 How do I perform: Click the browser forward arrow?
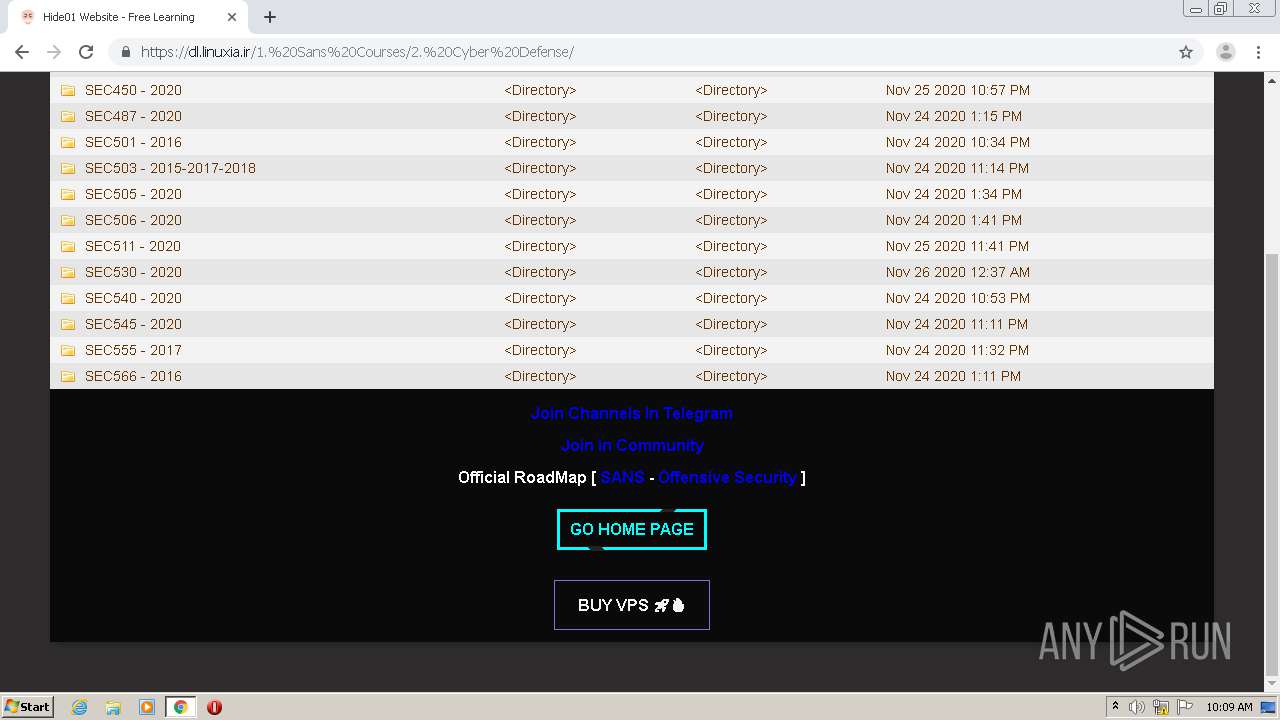pyautogui.click(x=54, y=52)
